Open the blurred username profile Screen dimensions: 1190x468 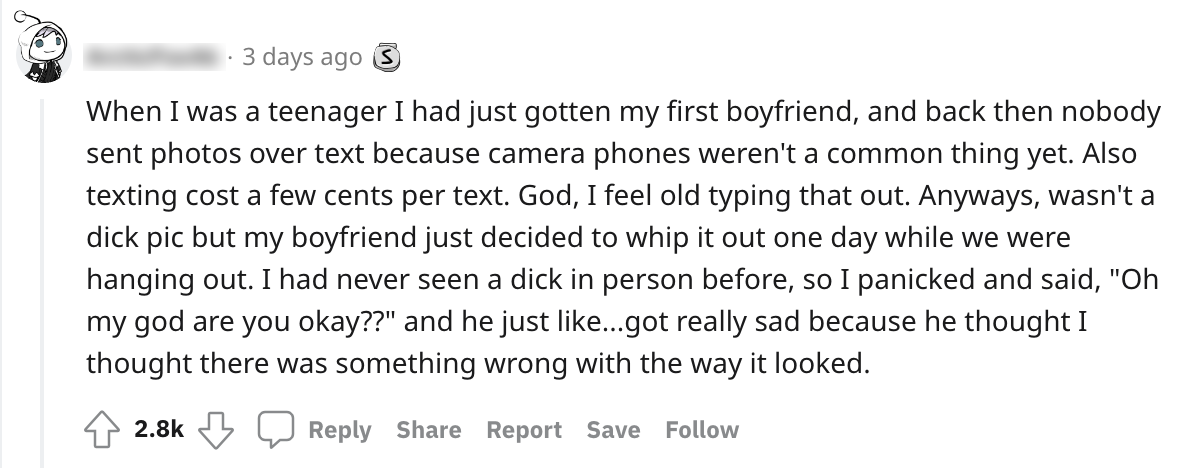click(153, 58)
